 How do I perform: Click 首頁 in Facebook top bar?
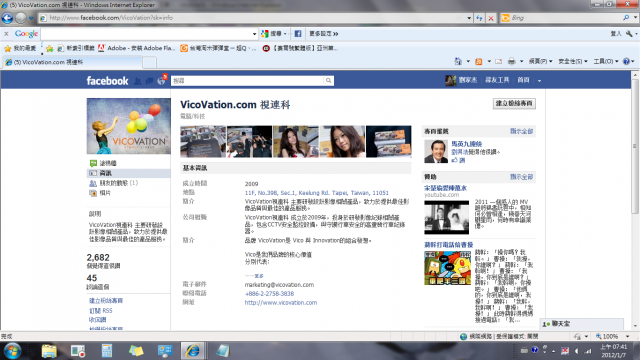pos(523,80)
